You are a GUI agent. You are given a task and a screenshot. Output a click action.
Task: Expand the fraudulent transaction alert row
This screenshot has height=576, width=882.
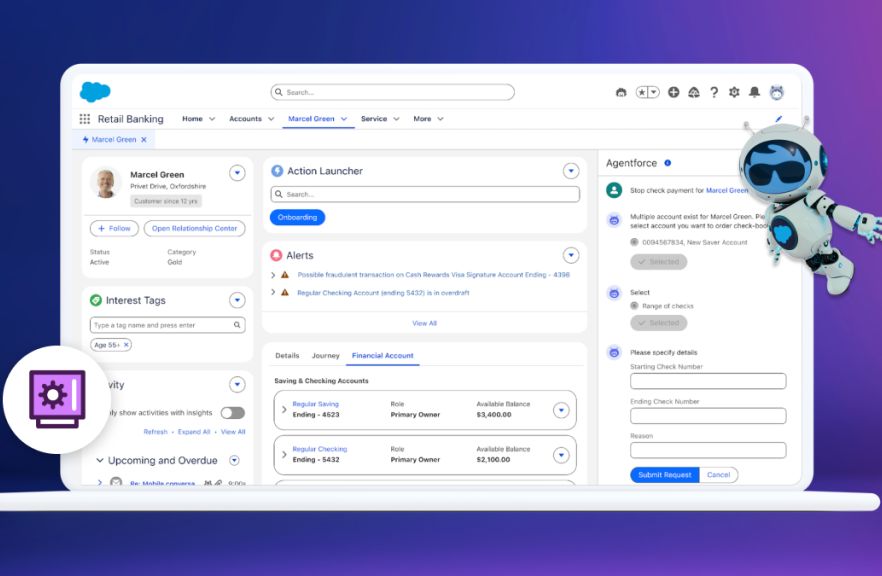click(x=273, y=274)
